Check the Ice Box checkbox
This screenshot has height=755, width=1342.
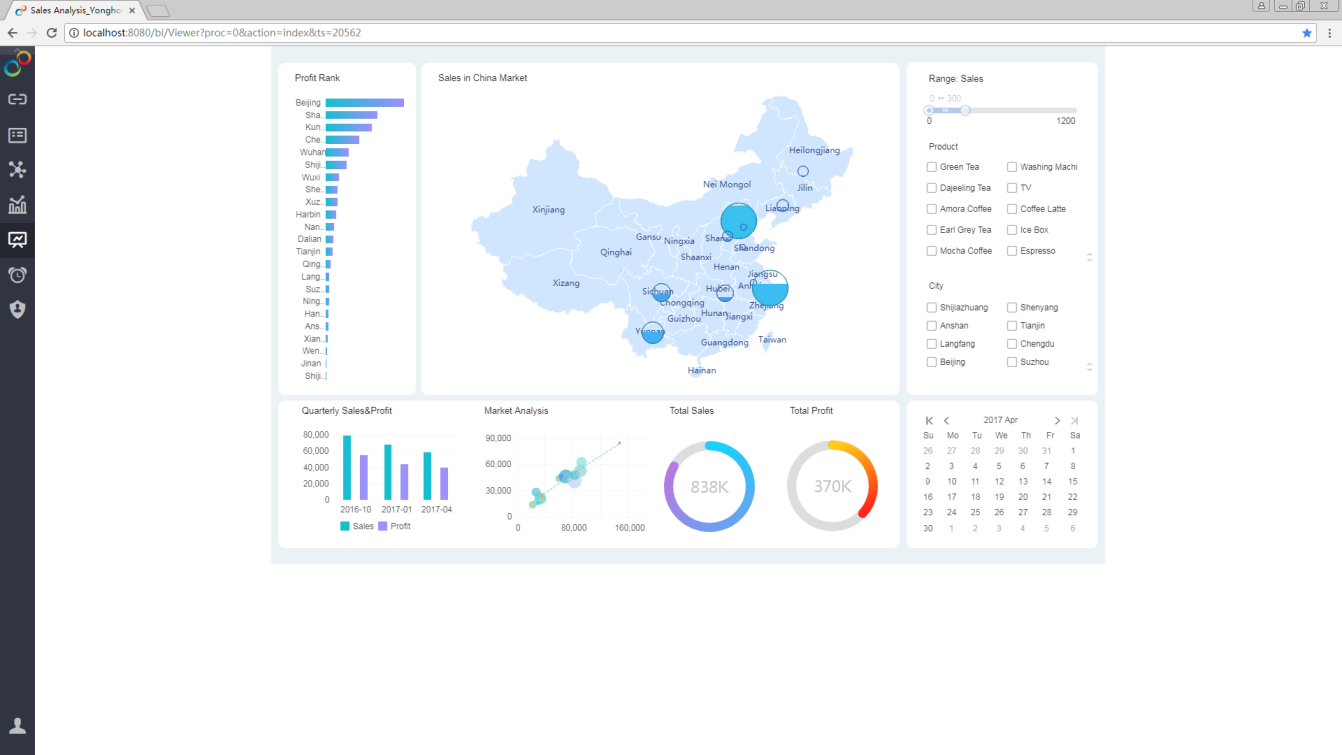1012,230
